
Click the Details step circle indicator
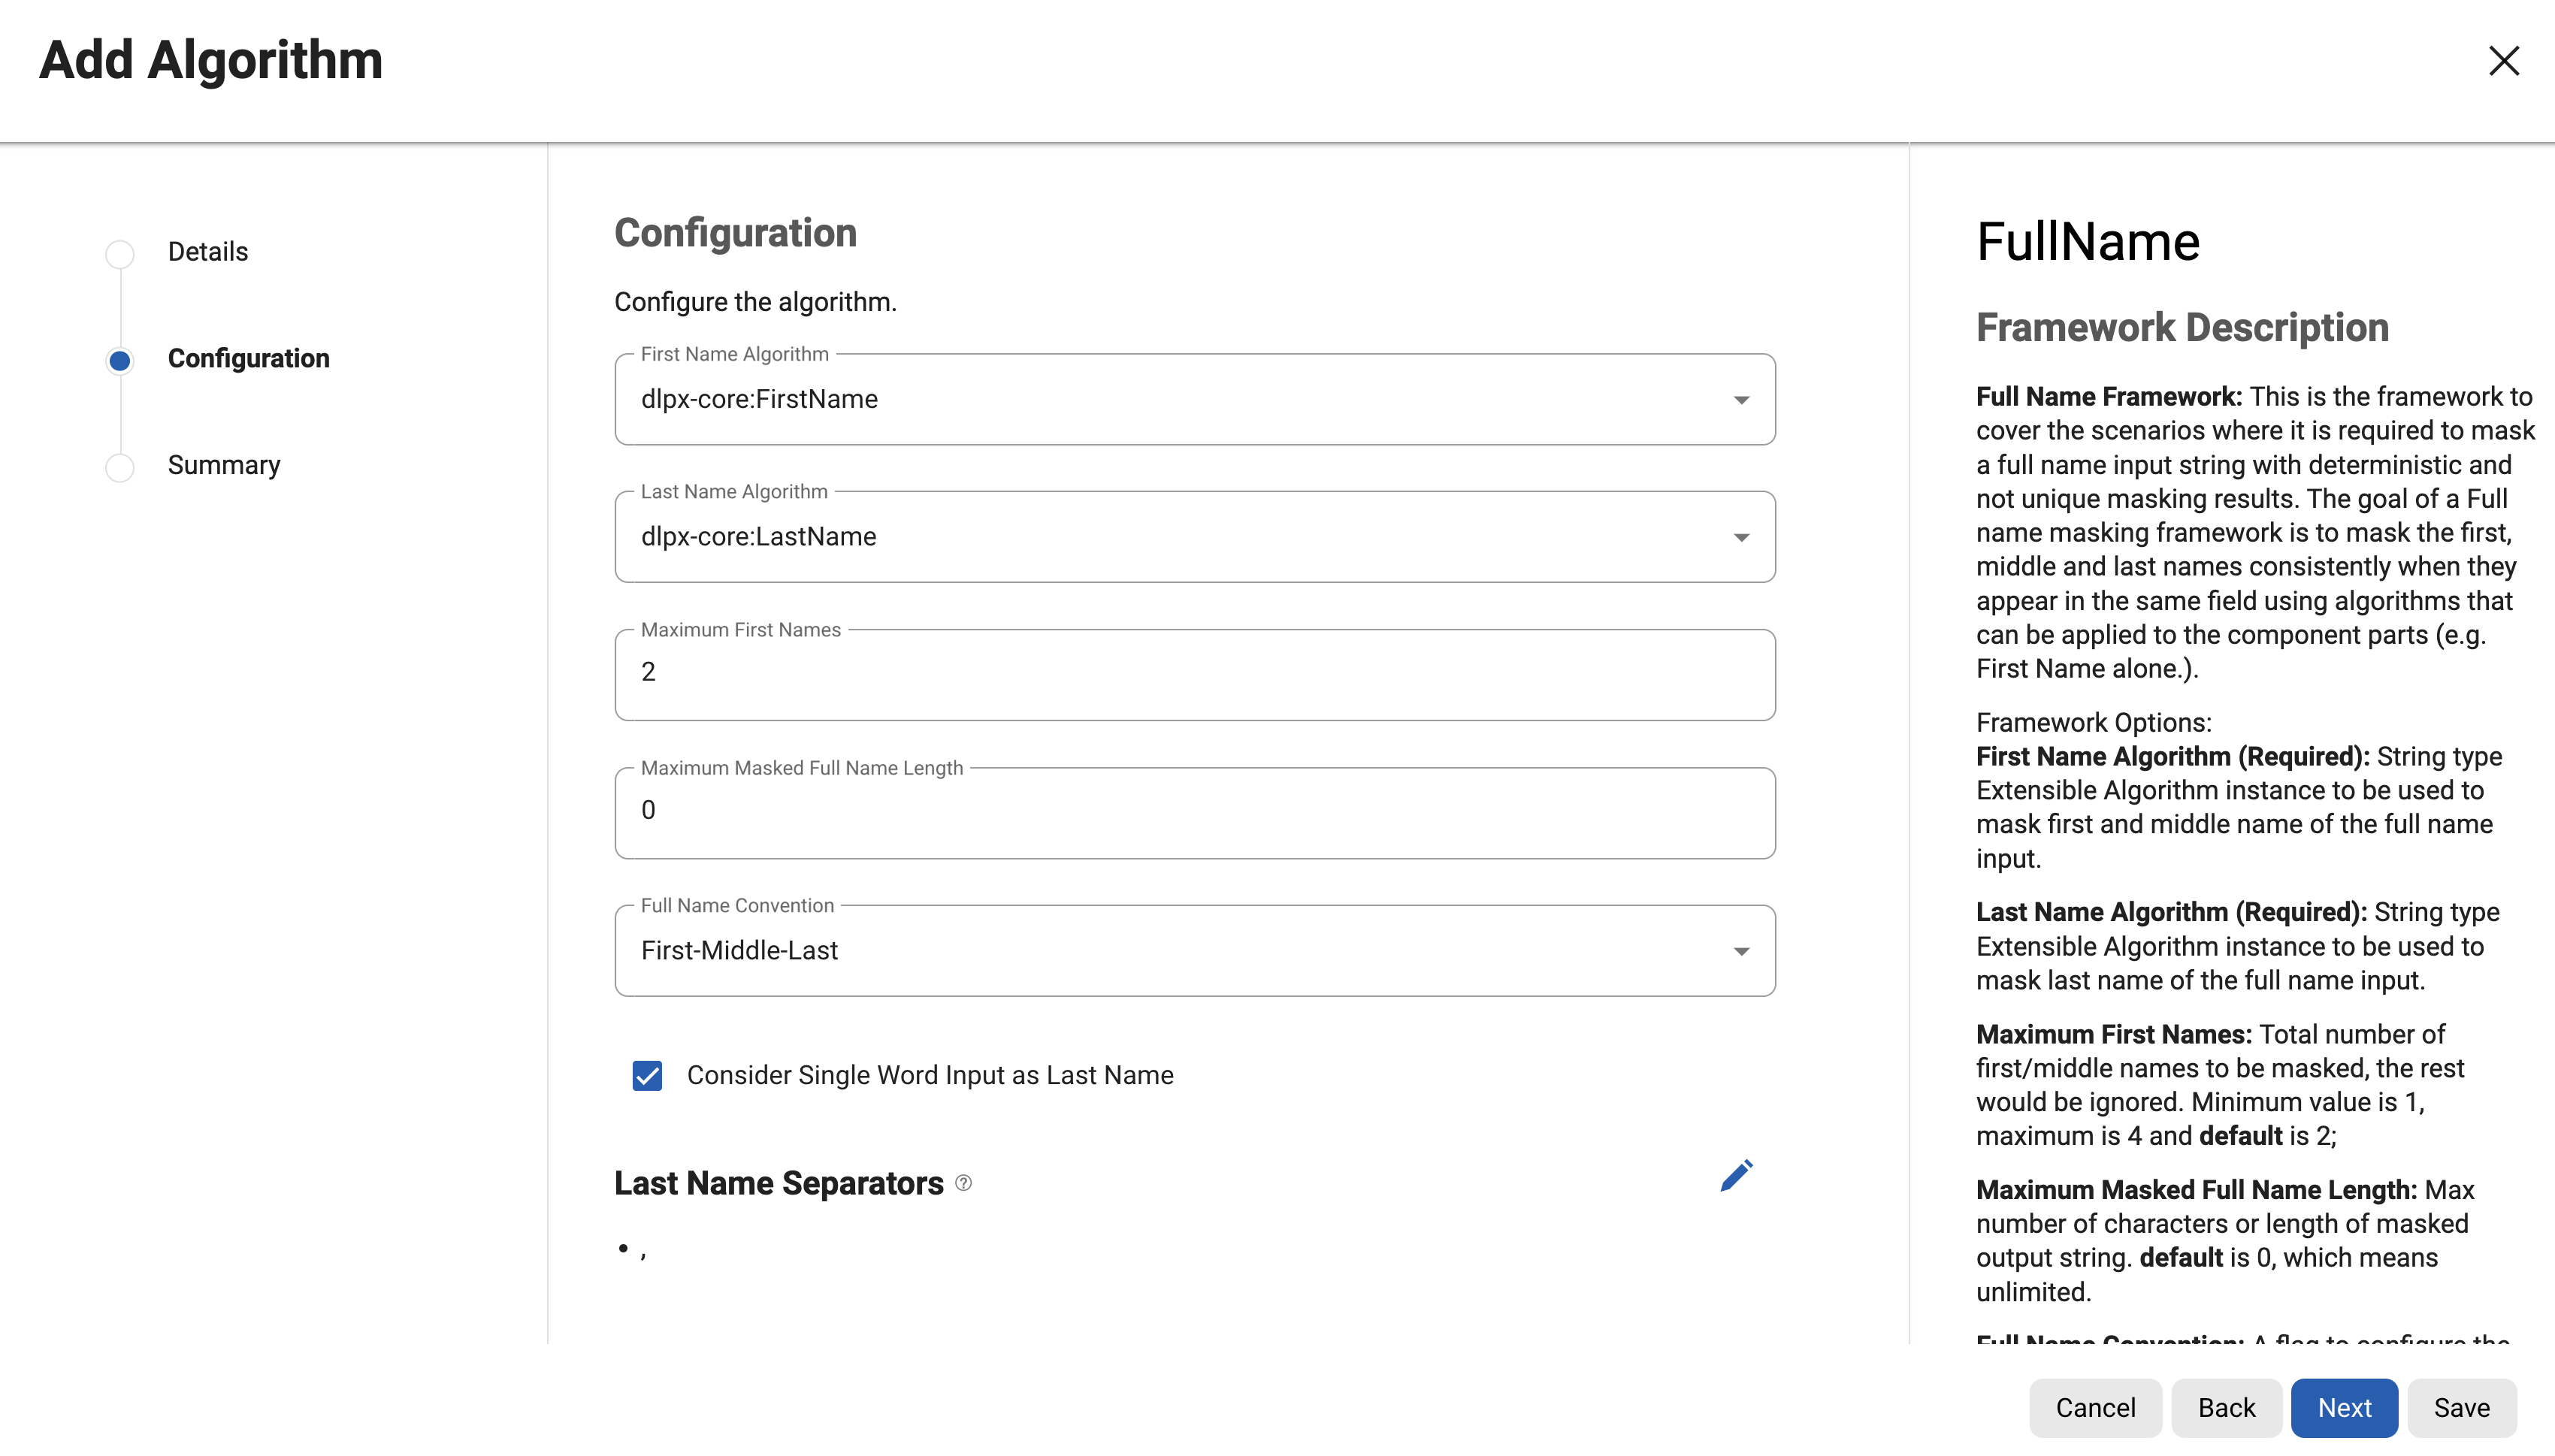click(120, 254)
